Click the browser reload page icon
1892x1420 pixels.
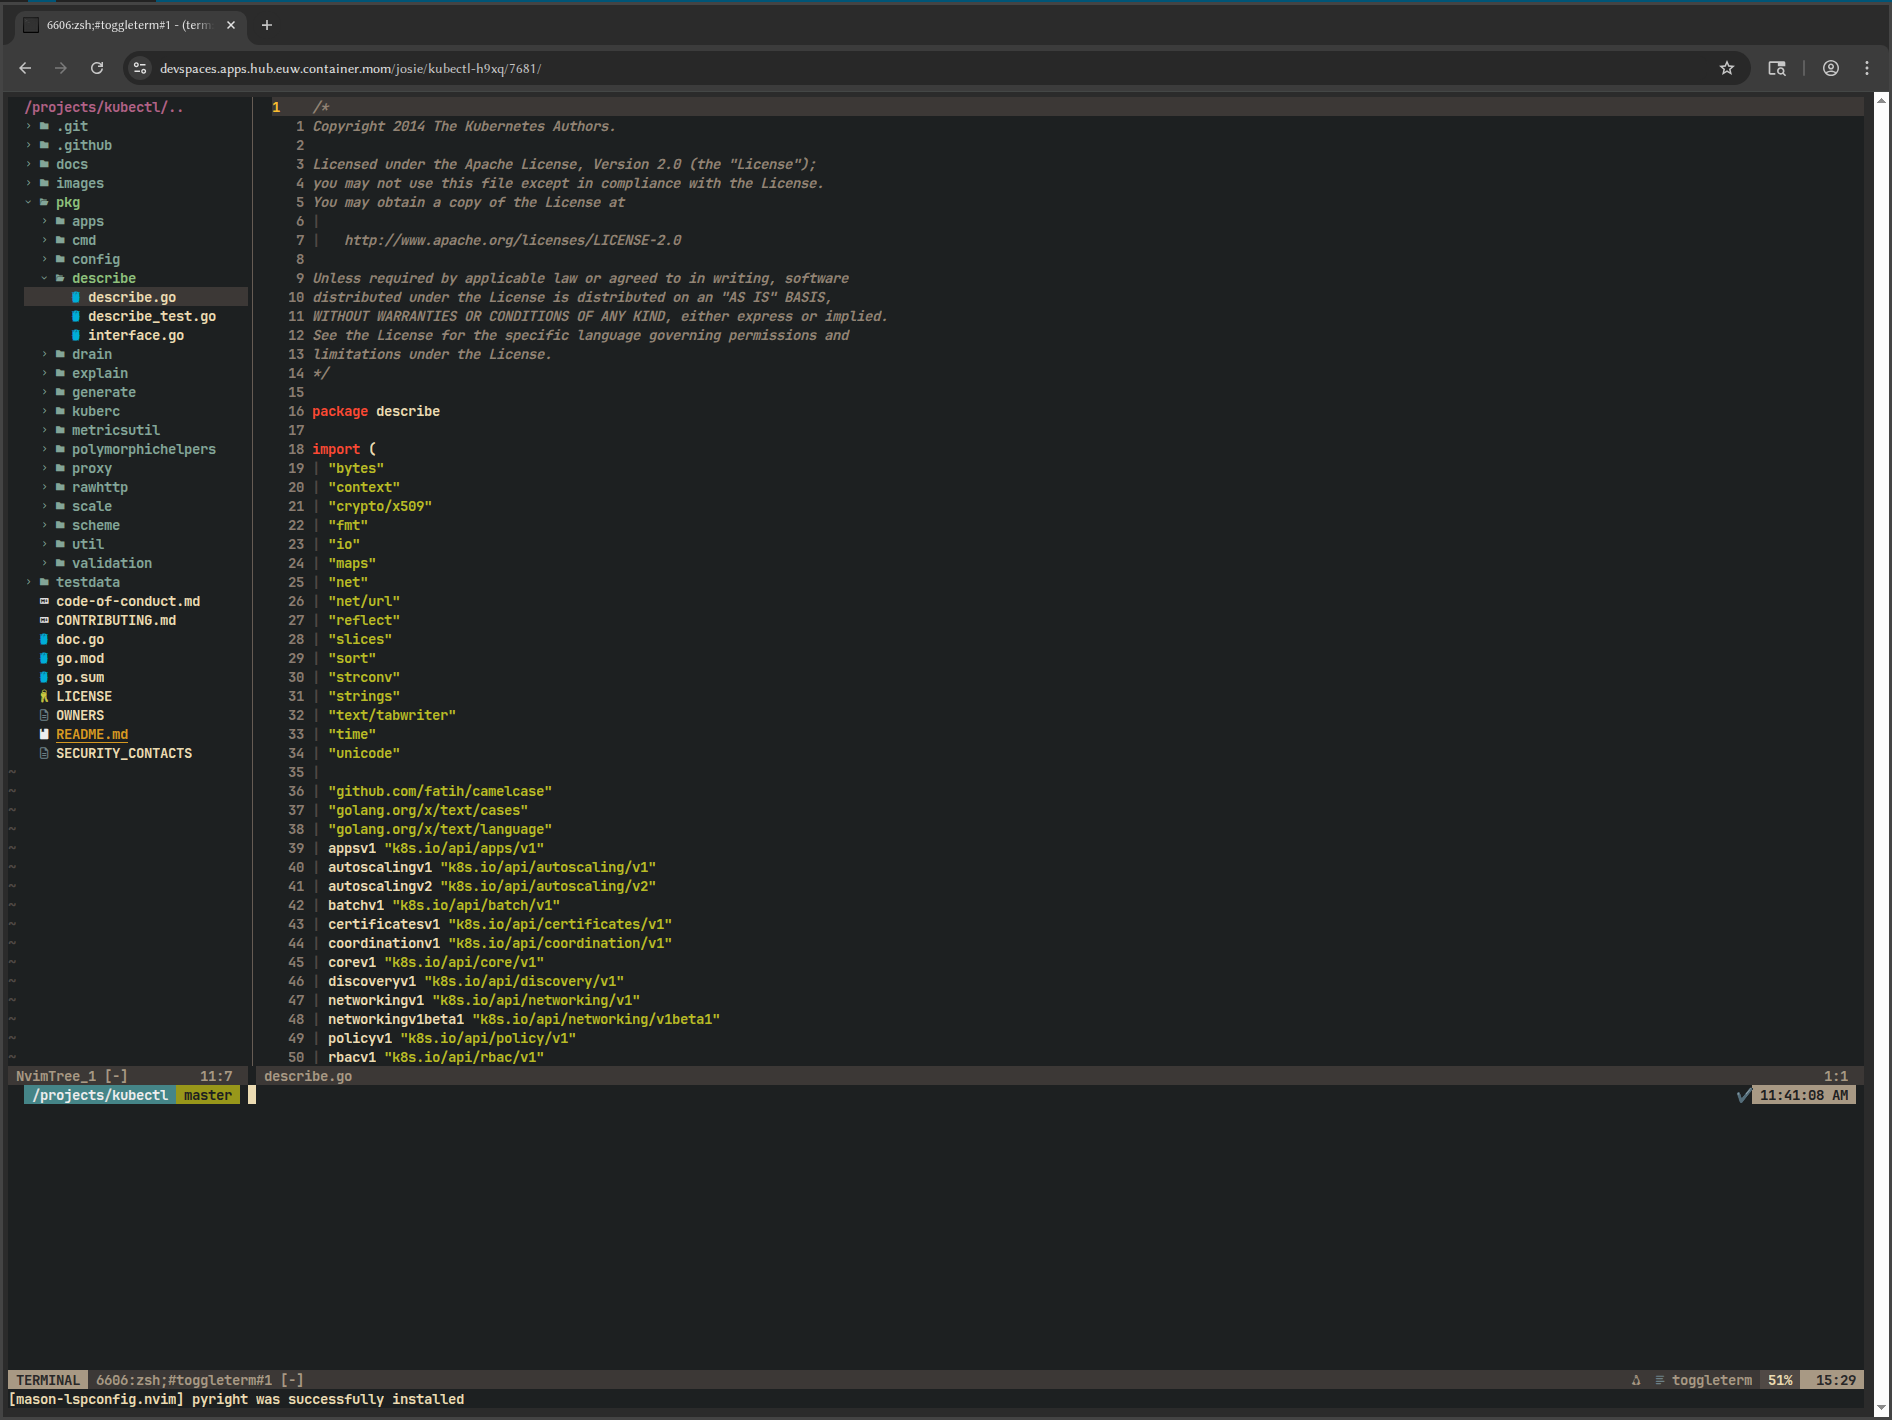point(97,68)
